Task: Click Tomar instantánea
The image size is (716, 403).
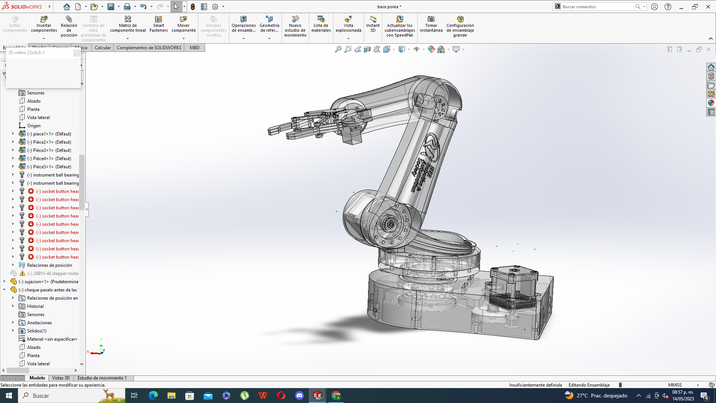Action: click(x=431, y=24)
